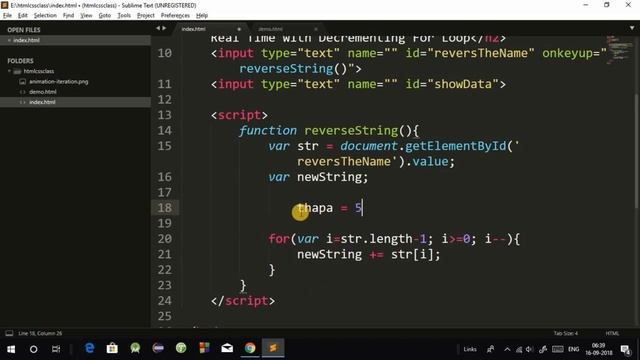Switch to Google Chrome on taskbar
This screenshot has height=360, width=640.
pyautogui.click(x=250, y=348)
